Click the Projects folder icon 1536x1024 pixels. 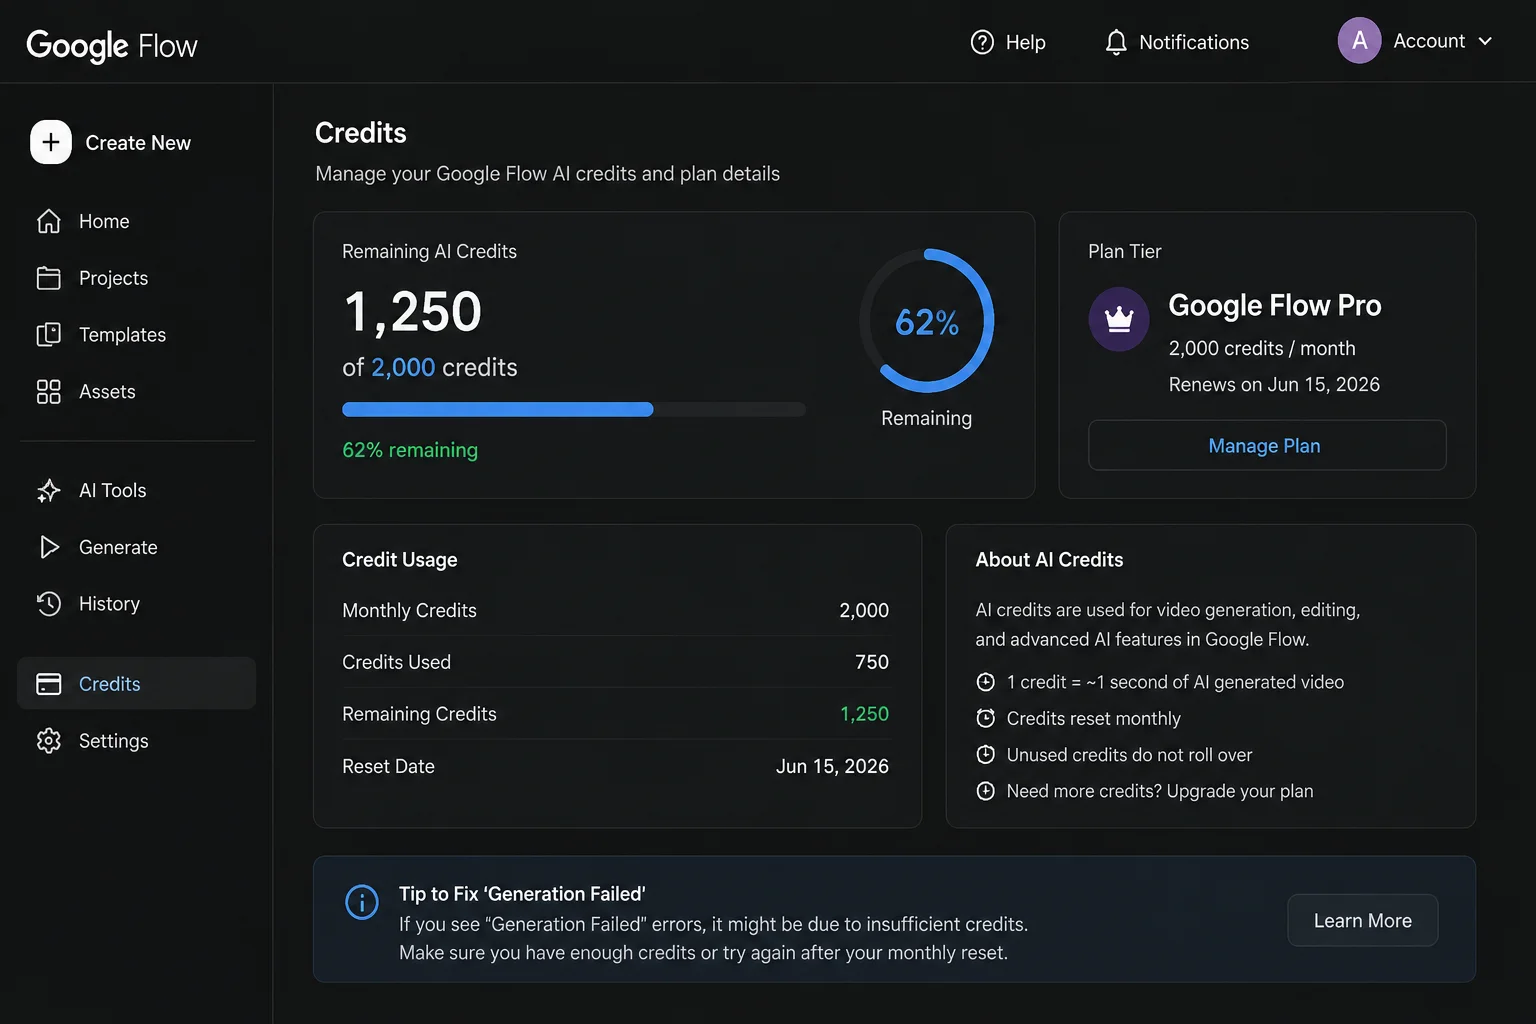click(49, 278)
